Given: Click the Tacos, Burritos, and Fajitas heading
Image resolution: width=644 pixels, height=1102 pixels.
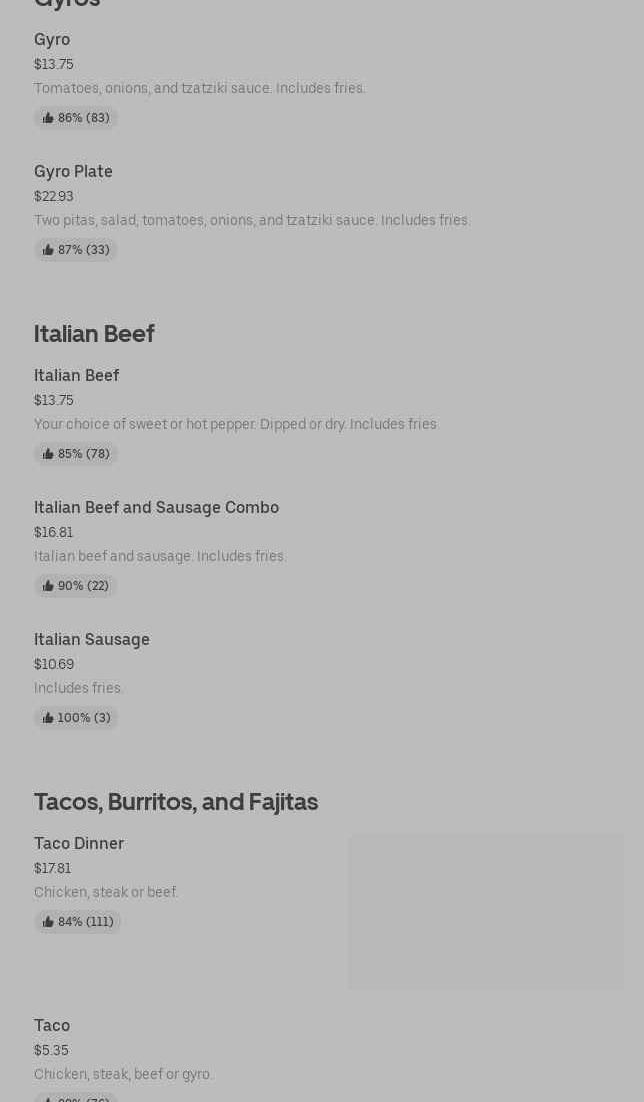Looking at the screenshot, I should pos(176,802).
